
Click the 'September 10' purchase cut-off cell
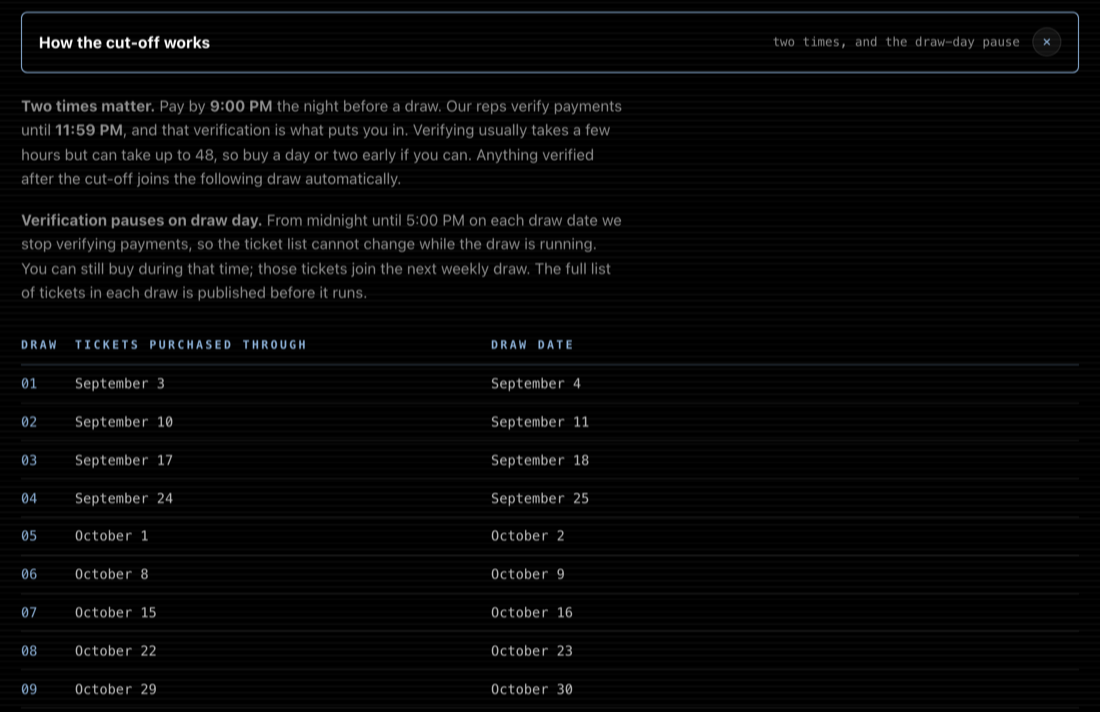pos(124,422)
